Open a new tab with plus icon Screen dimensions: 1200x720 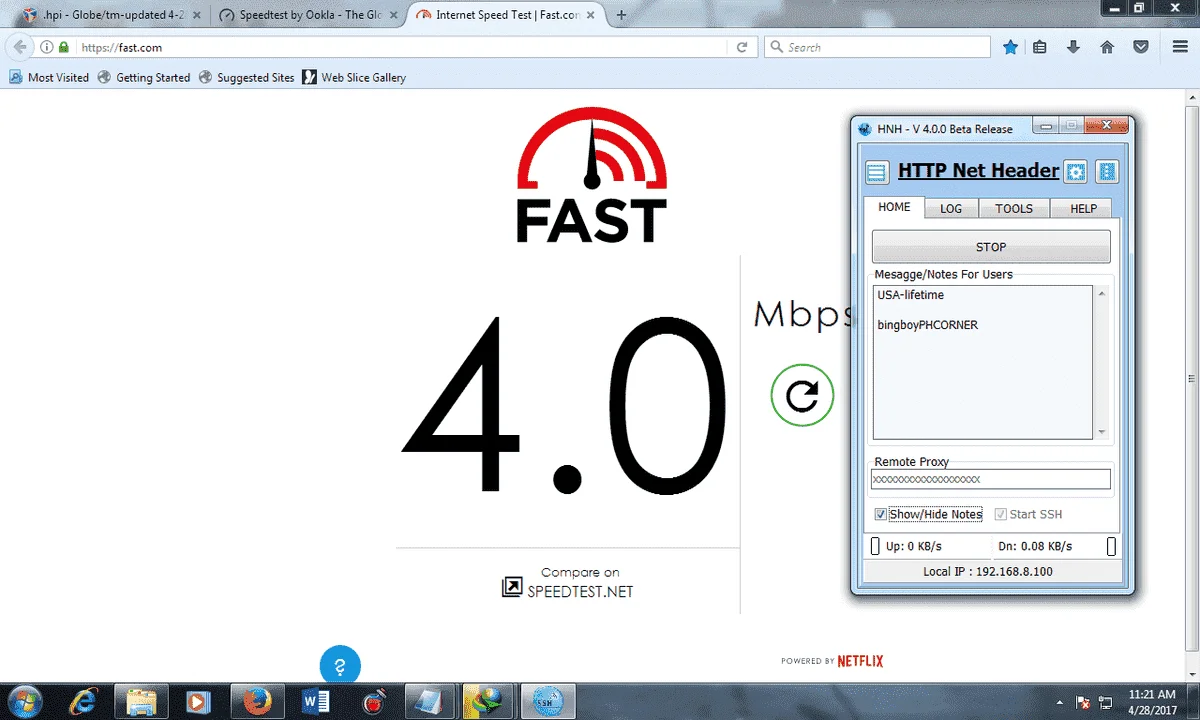tap(622, 15)
